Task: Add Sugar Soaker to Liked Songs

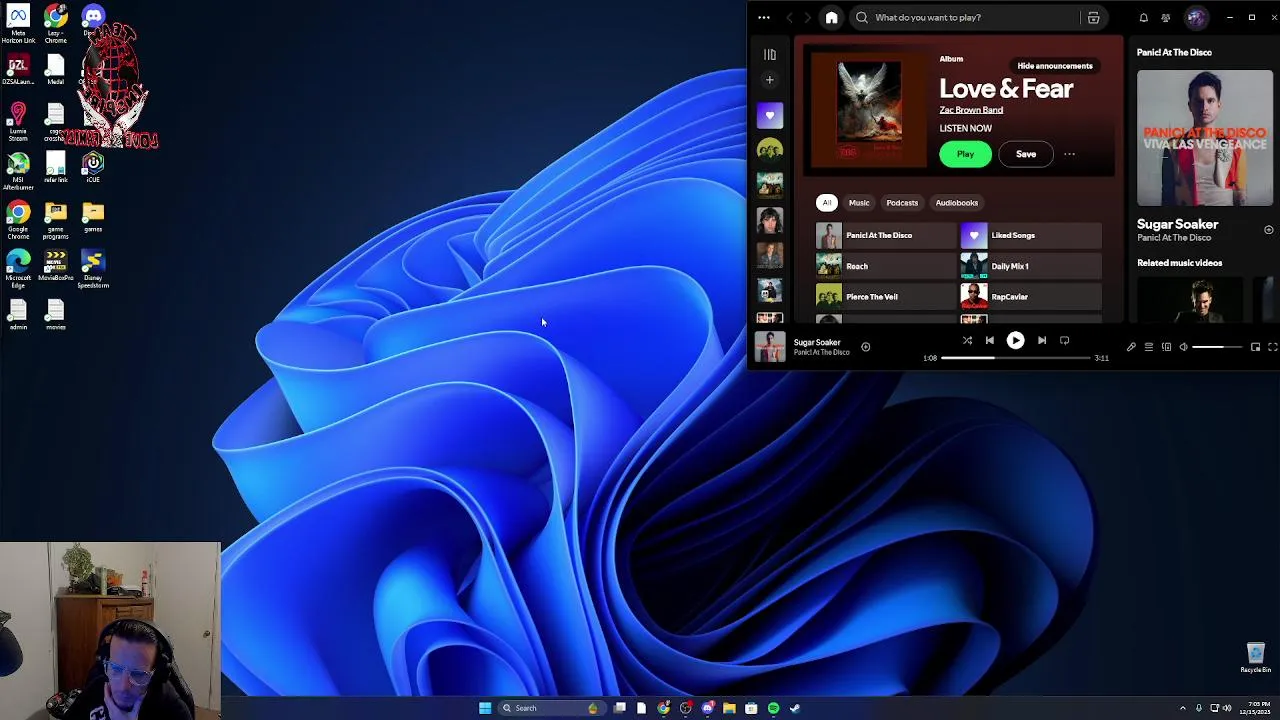Action: pos(866,347)
